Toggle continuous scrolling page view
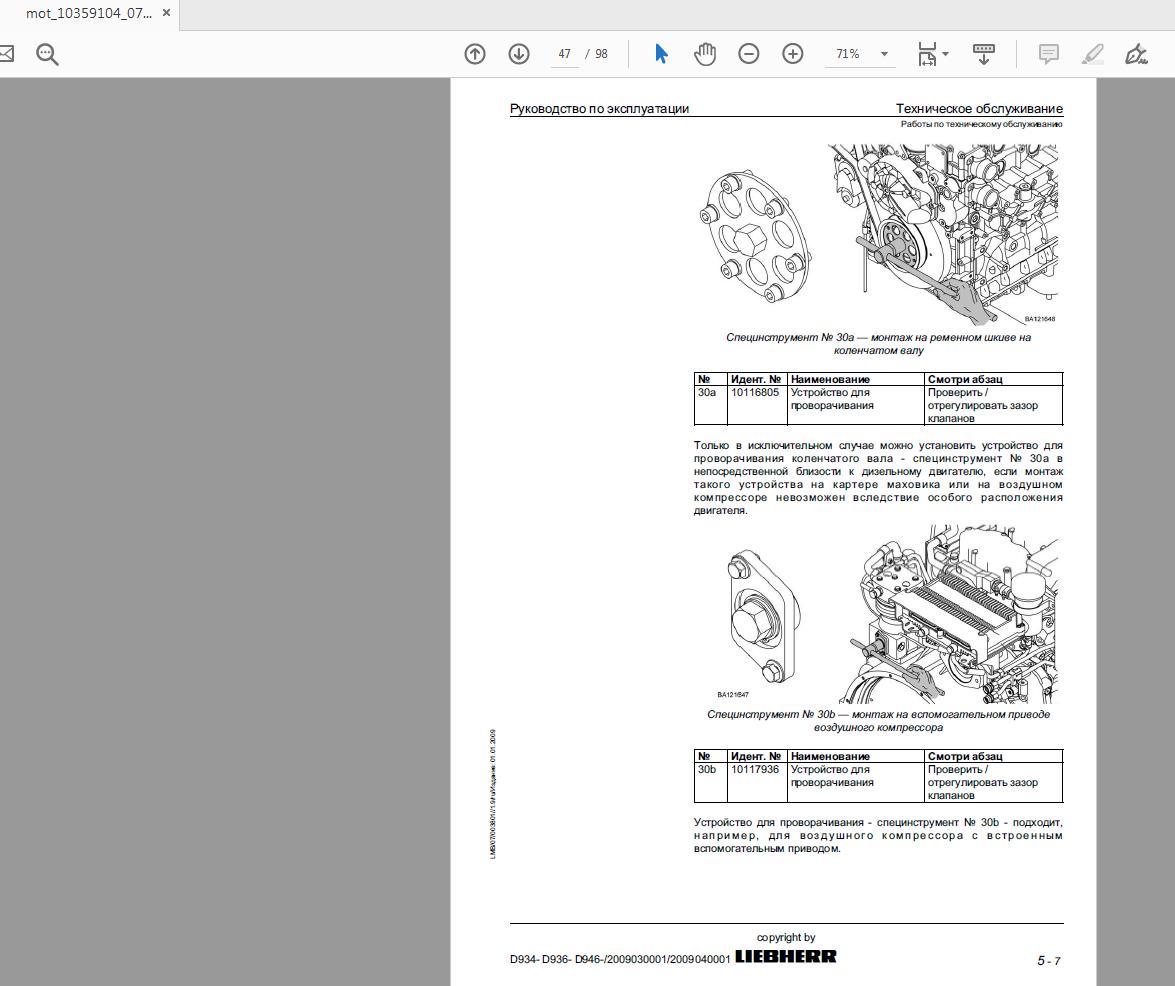 click(x=983, y=53)
